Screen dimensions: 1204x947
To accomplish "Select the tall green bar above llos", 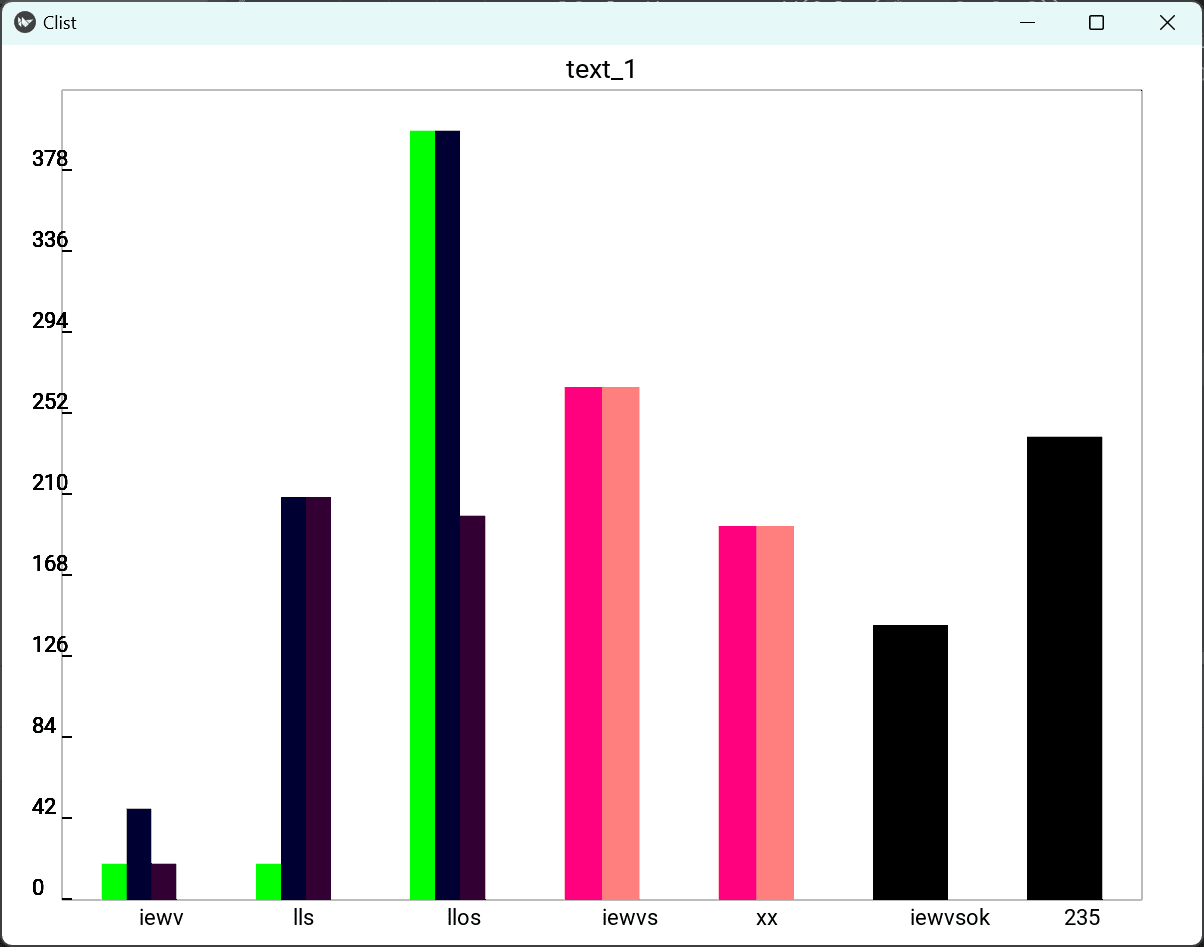I will point(423,515).
